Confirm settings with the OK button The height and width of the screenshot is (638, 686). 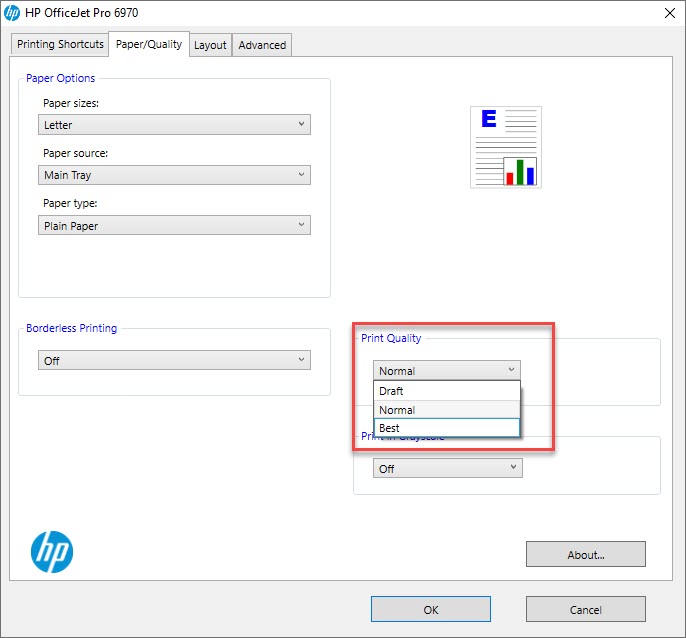pyautogui.click(x=430, y=609)
